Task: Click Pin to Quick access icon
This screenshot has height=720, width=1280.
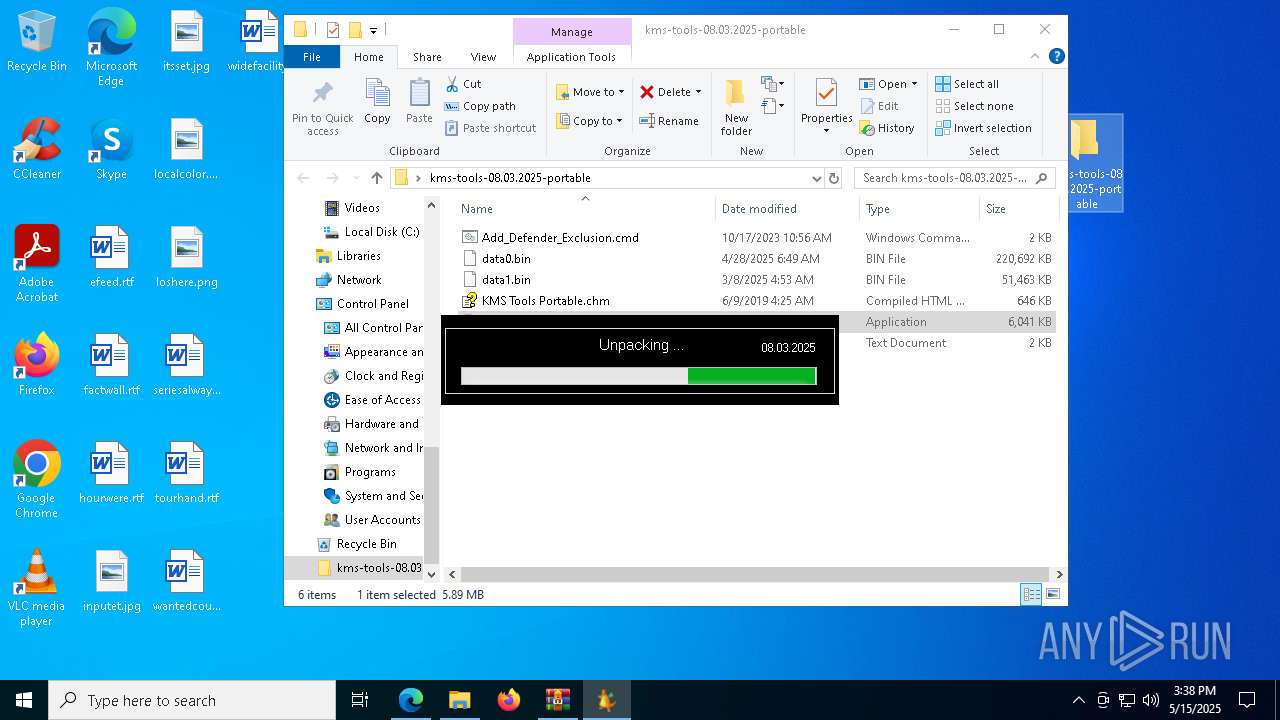Action: click(322, 107)
